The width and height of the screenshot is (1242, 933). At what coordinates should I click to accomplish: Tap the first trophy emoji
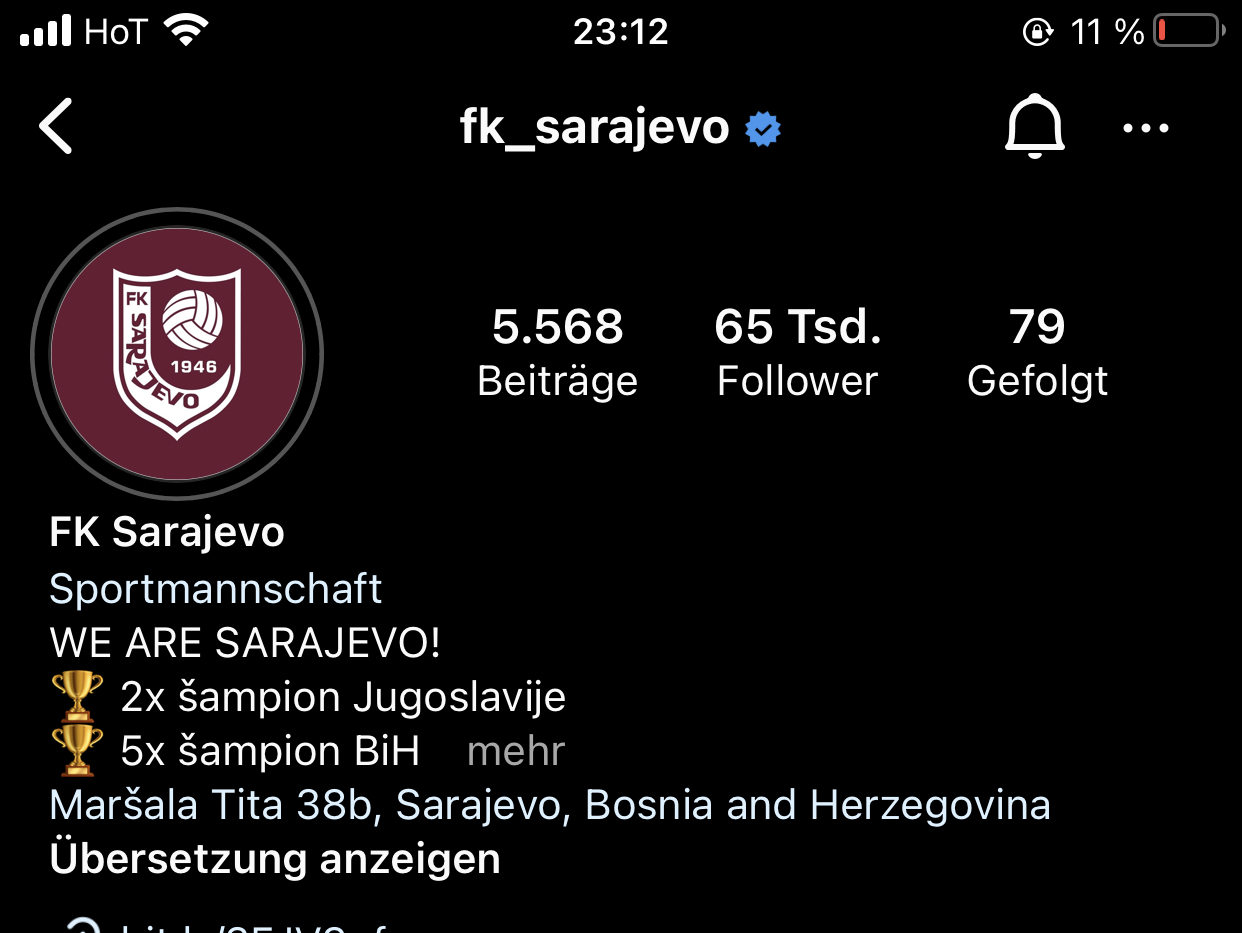click(x=76, y=696)
